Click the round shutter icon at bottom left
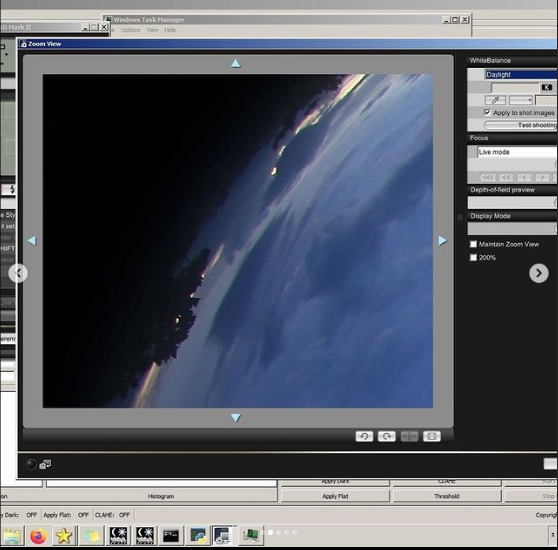 31,464
